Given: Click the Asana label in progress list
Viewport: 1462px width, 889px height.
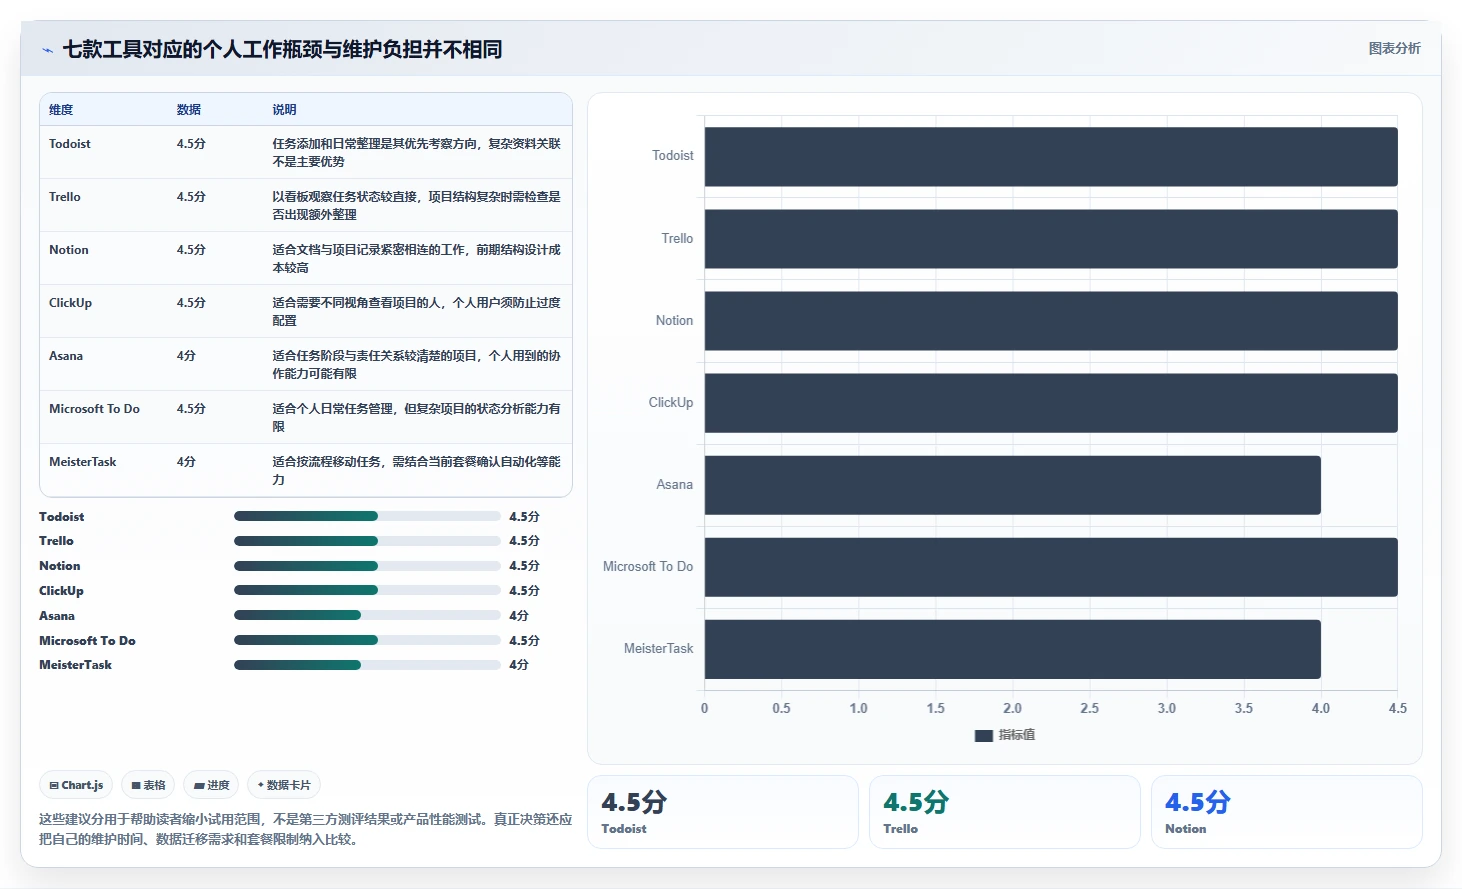Looking at the screenshot, I should [x=57, y=615].
